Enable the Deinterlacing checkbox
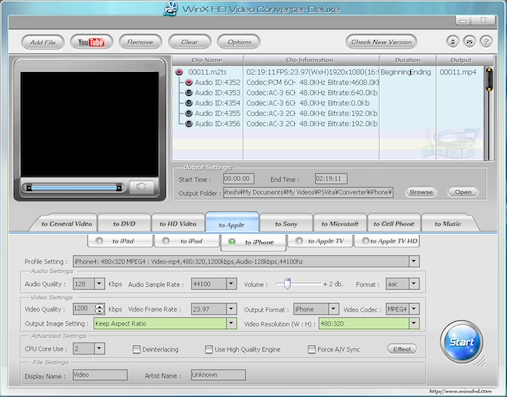Viewport: 507px width, 397px height. [136, 349]
